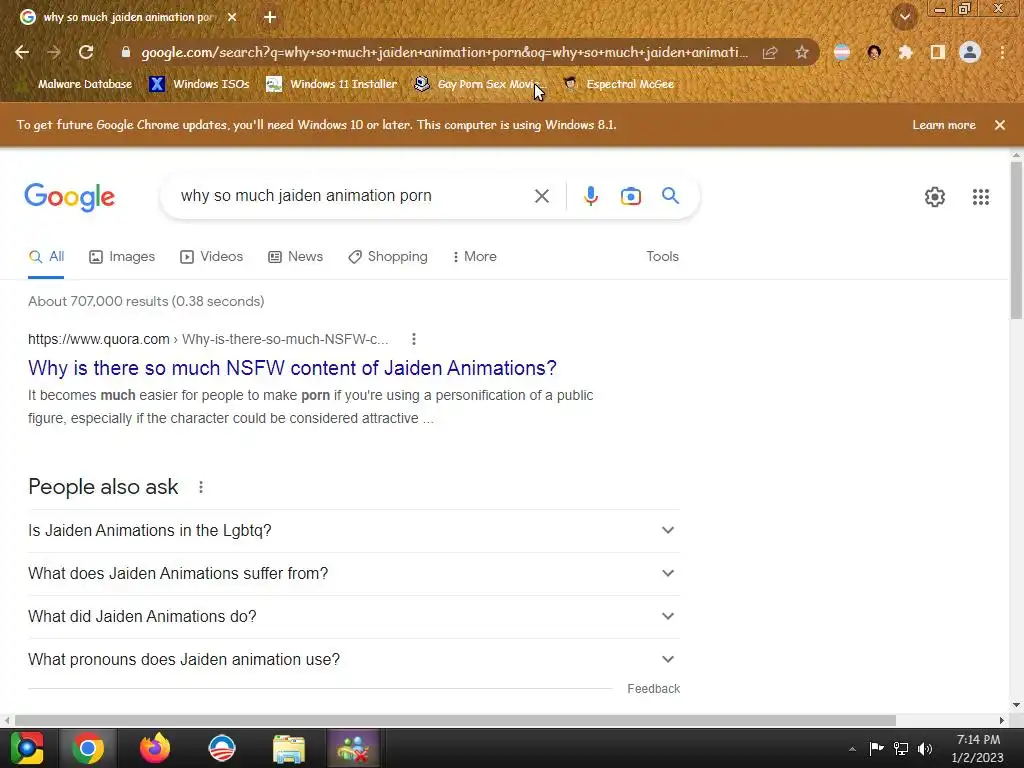Expand "What did Jaiden Animations do?"

point(354,616)
